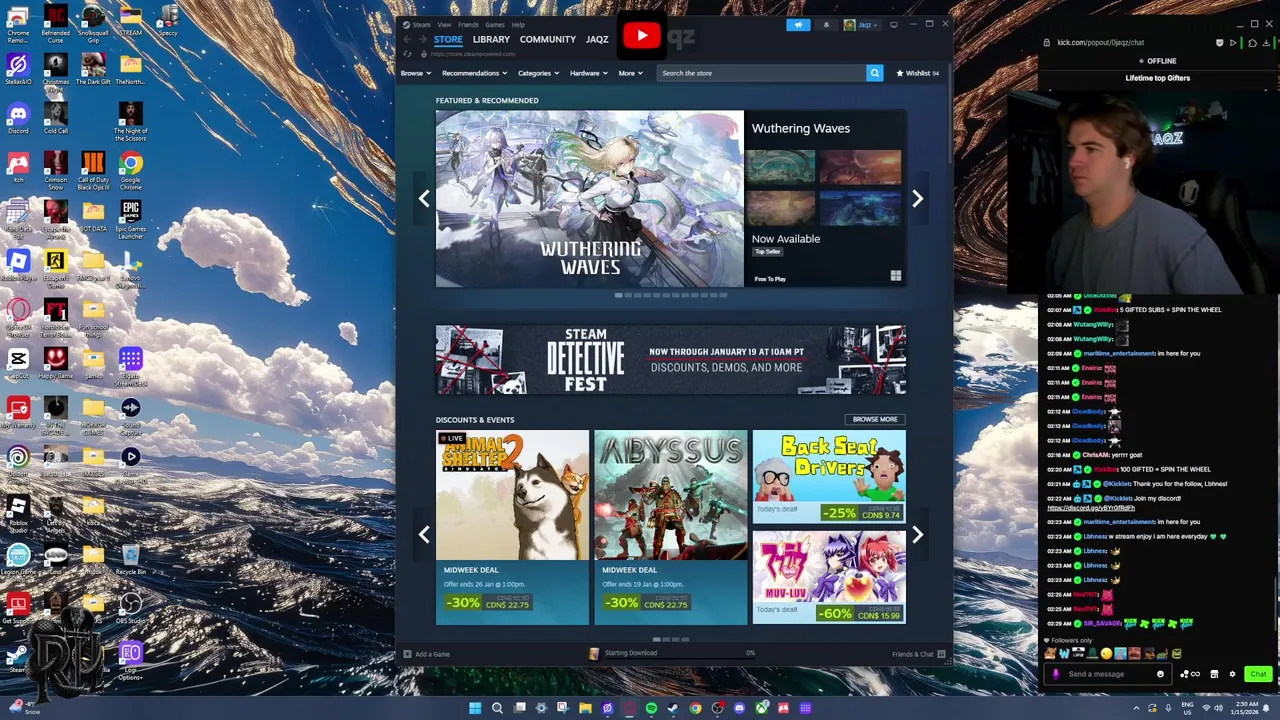Open the JAQZ profile tab

(x=597, y=39)
